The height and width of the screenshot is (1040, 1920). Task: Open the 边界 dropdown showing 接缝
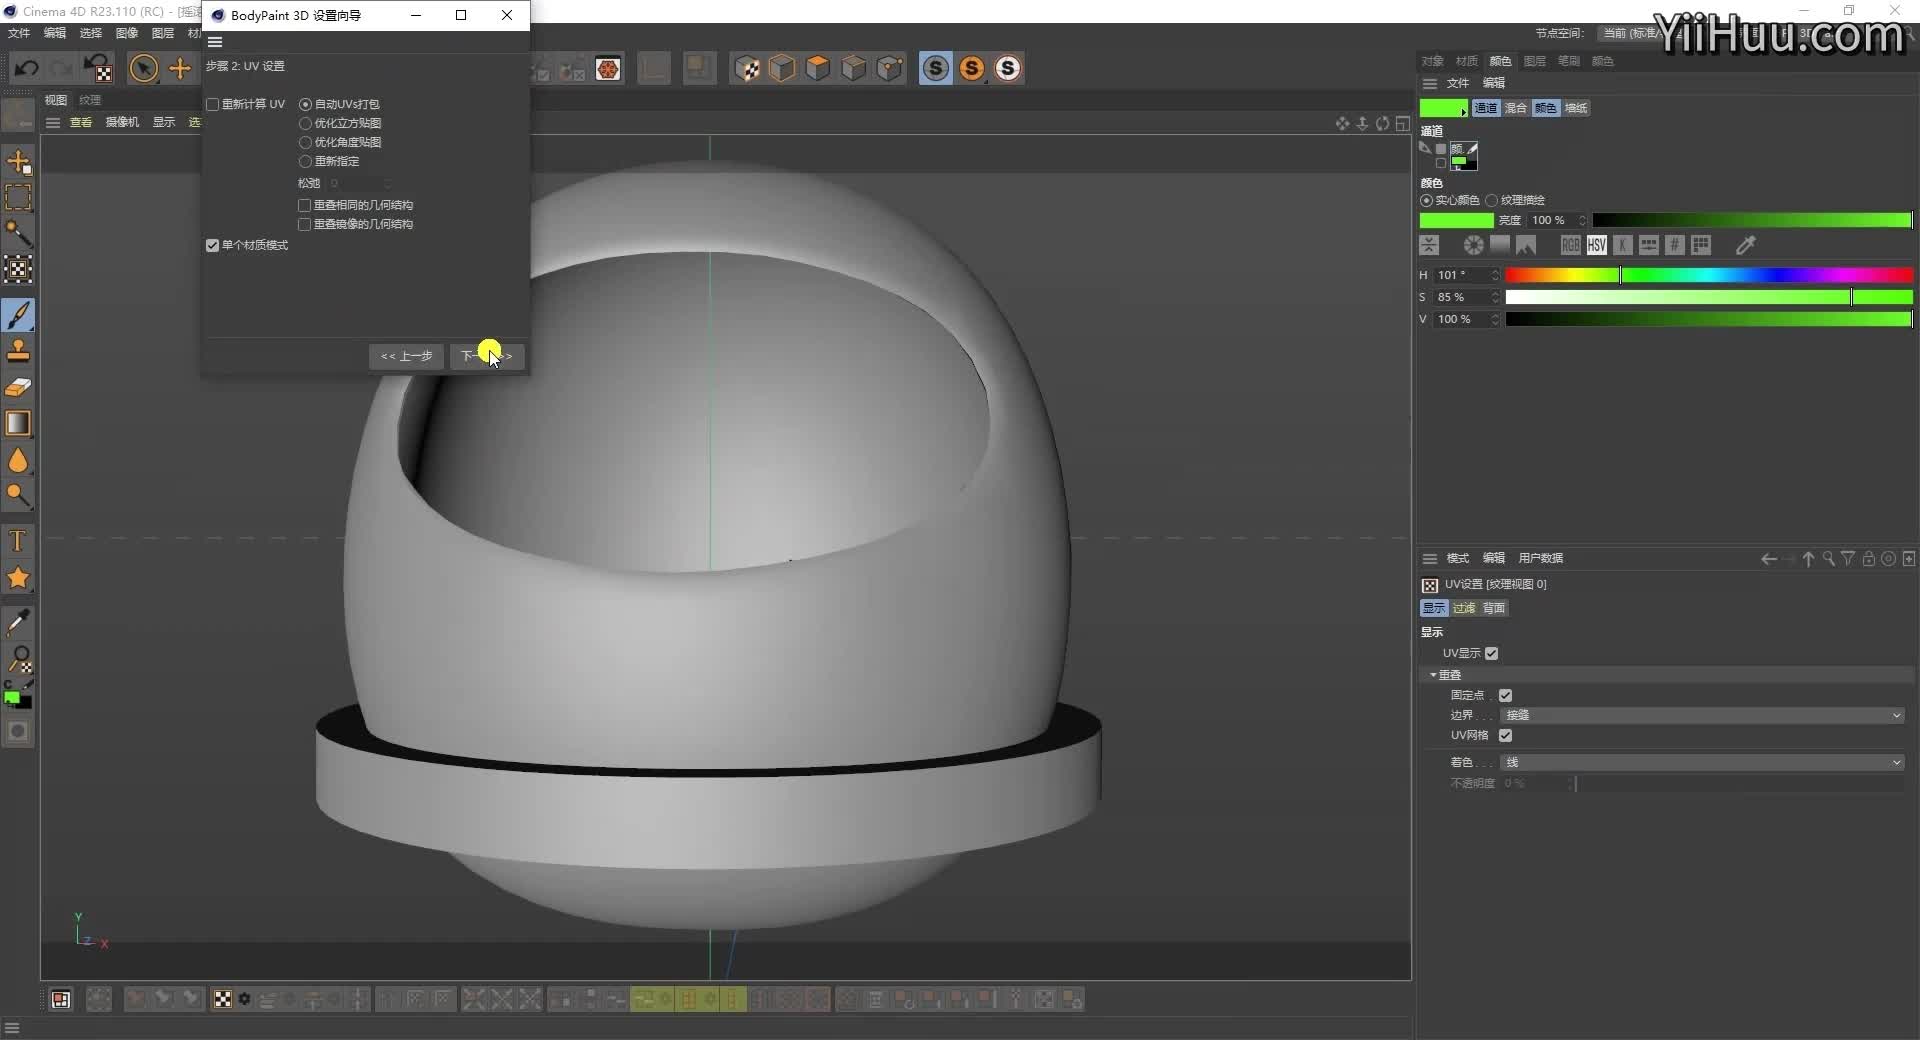coord(1703,715)
